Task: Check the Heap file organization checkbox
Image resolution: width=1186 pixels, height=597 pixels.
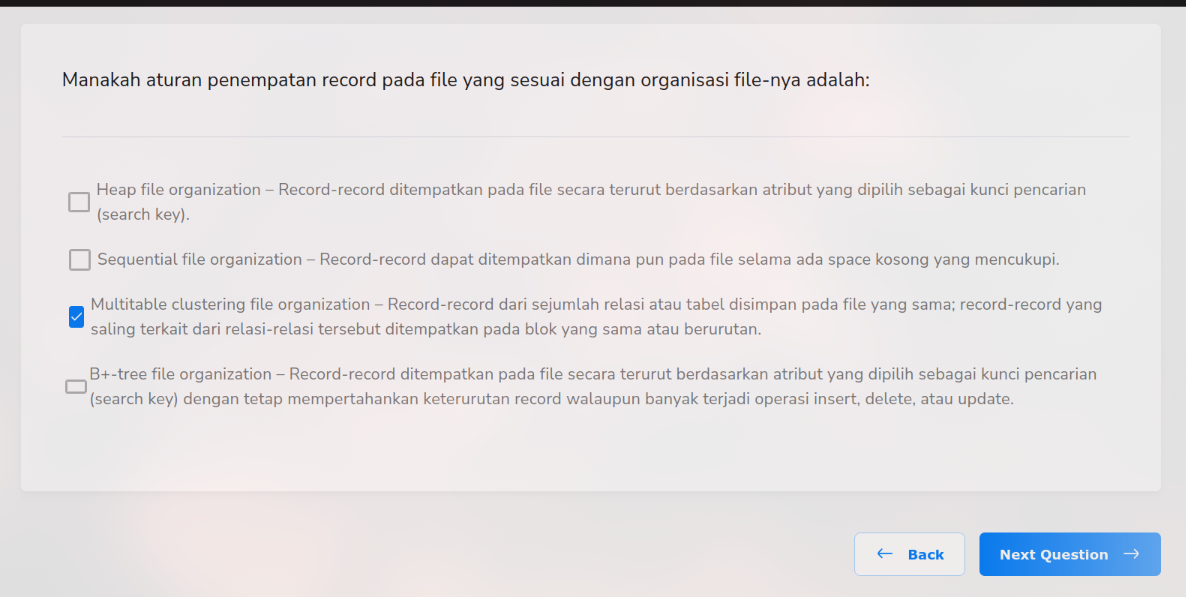Action: coord(79,202)
